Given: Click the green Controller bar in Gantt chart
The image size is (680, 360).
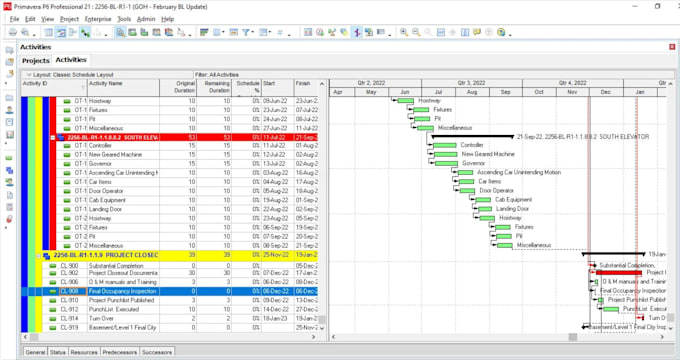Looking at the screenshot, I should 445,145.
